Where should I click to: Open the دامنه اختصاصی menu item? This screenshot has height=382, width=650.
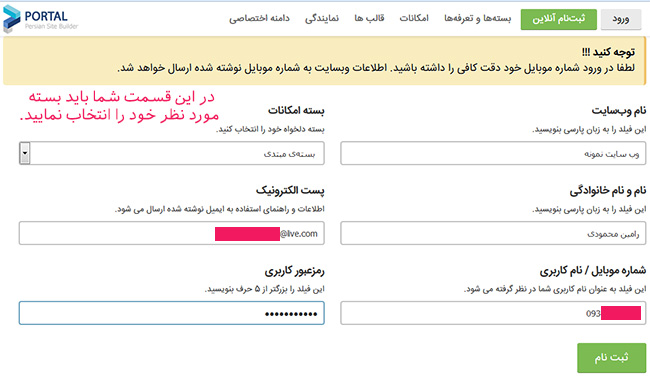[x=259, y=18]
